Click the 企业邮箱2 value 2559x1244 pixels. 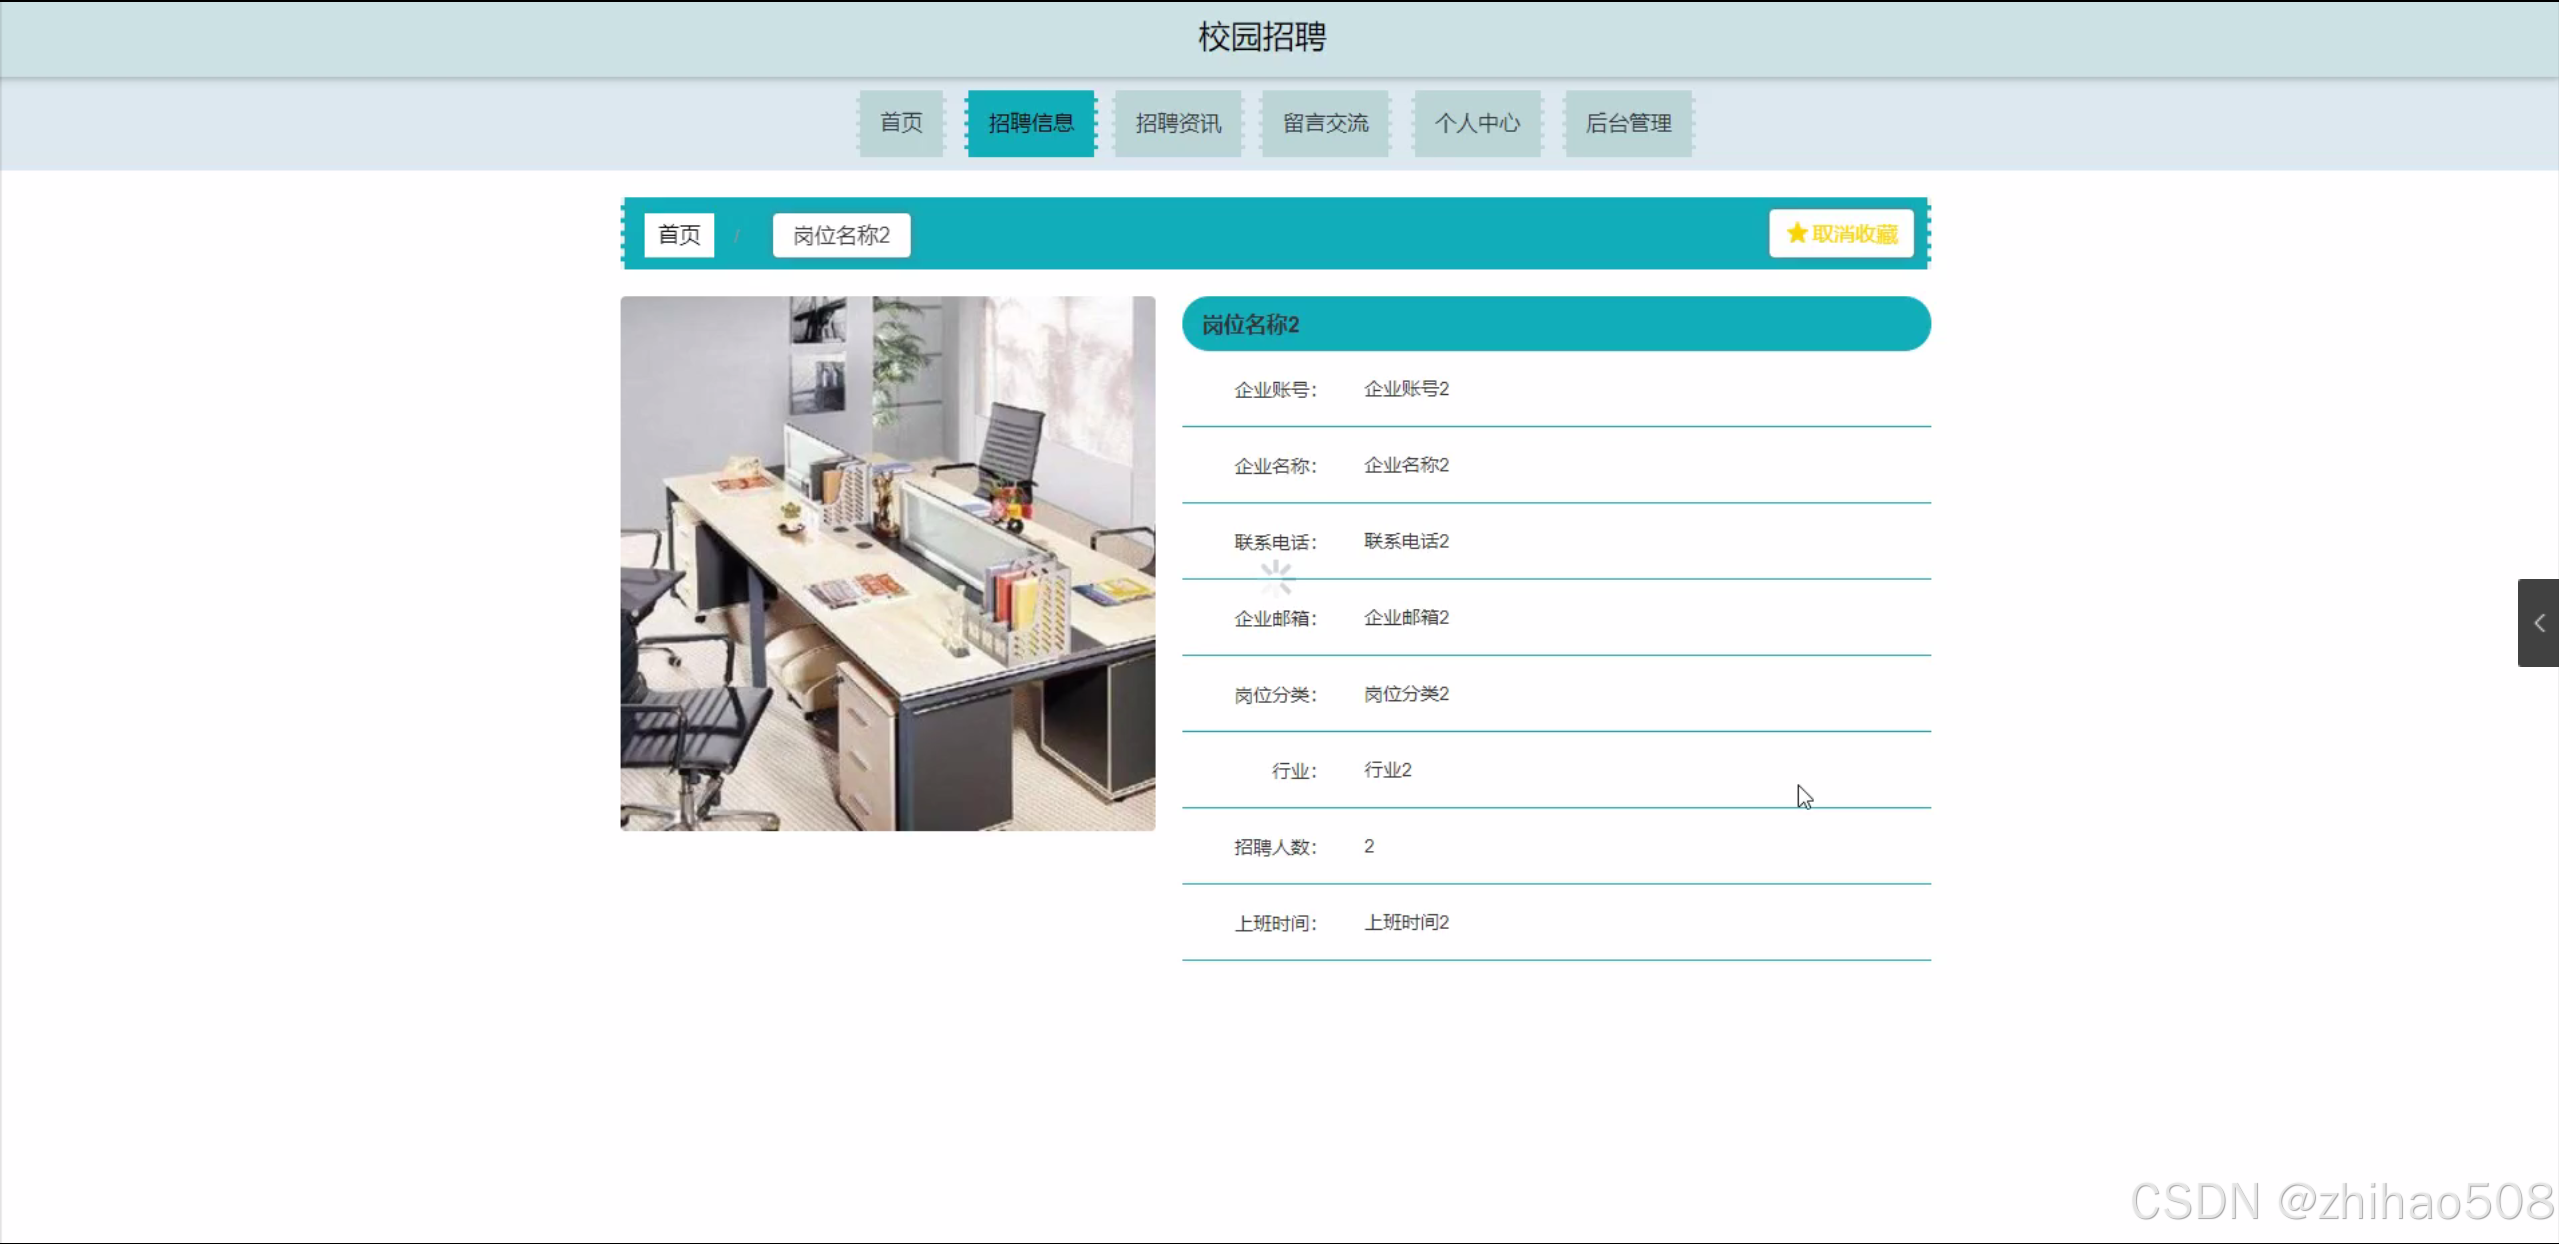pyautogui.click(x=1405, y=617)
